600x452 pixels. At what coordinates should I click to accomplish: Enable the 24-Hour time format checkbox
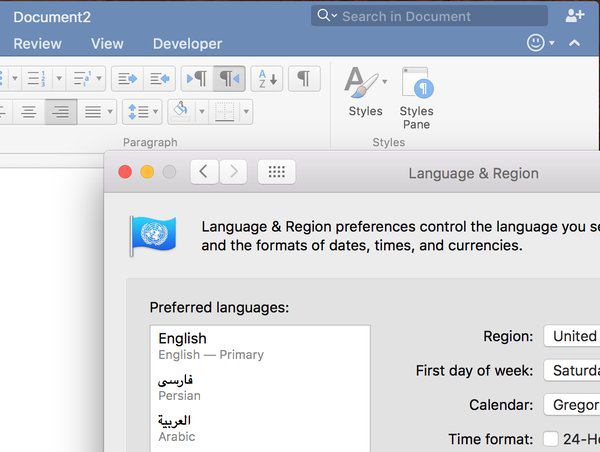tap(551, 439)
